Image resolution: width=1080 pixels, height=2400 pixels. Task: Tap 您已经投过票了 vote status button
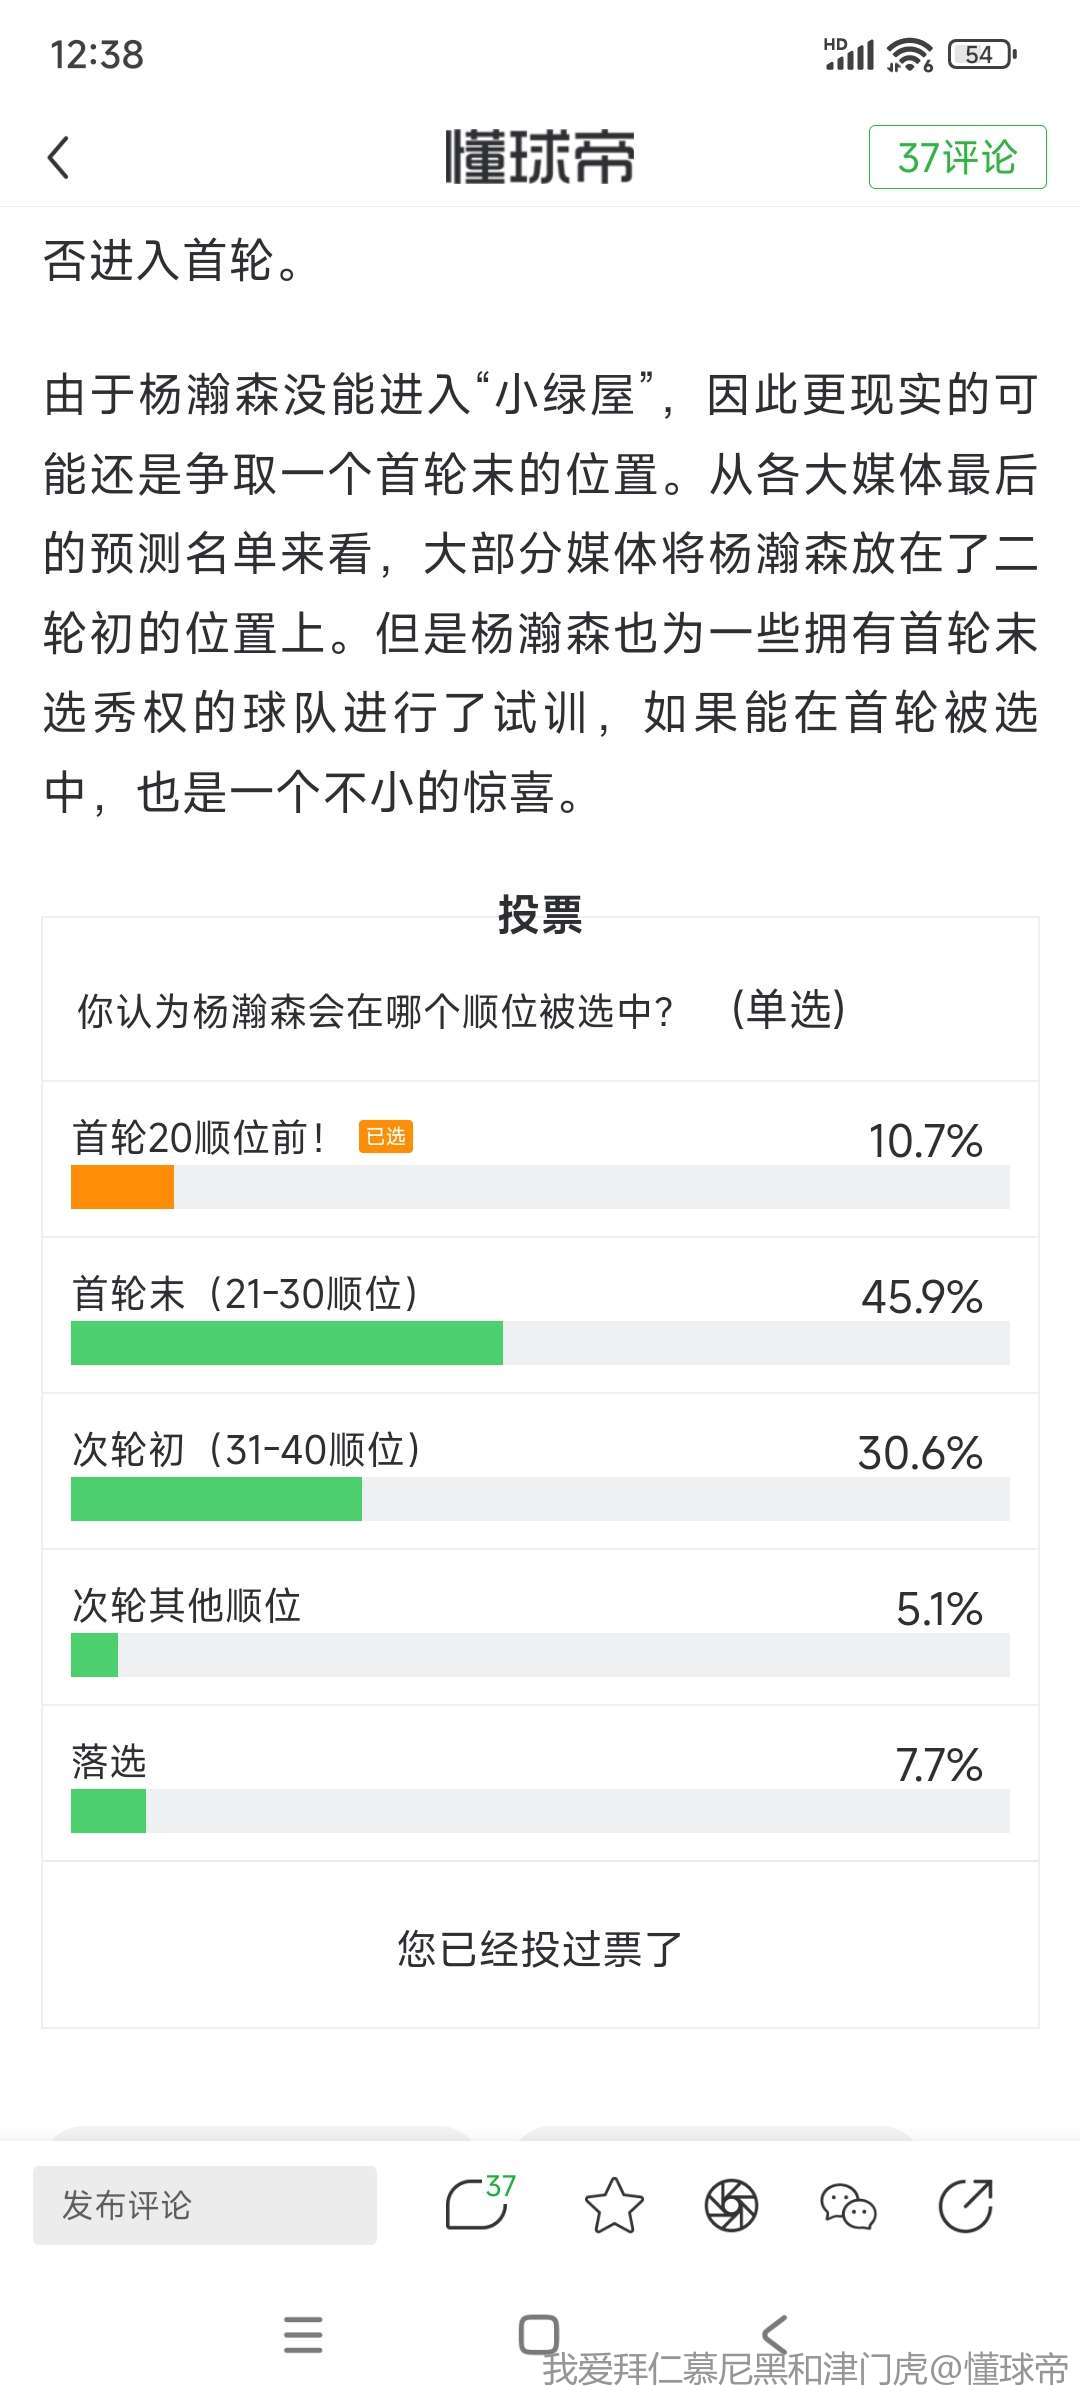point(540,1948)
